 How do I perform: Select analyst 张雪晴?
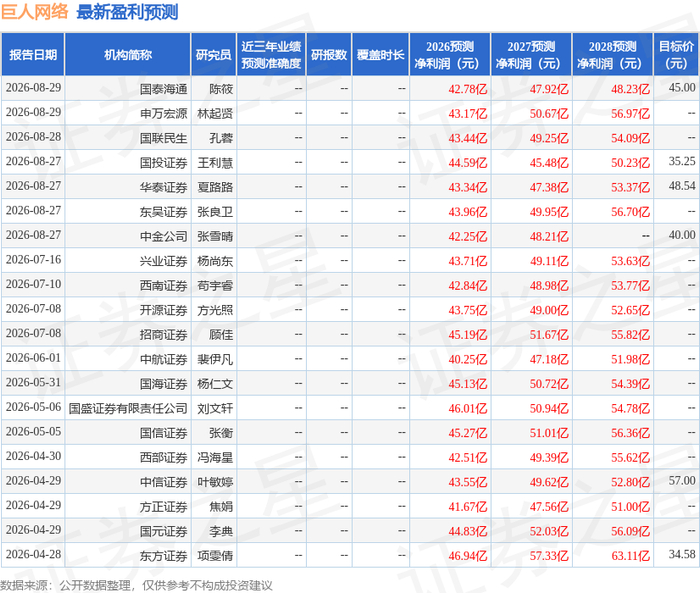tap(215, 236)
